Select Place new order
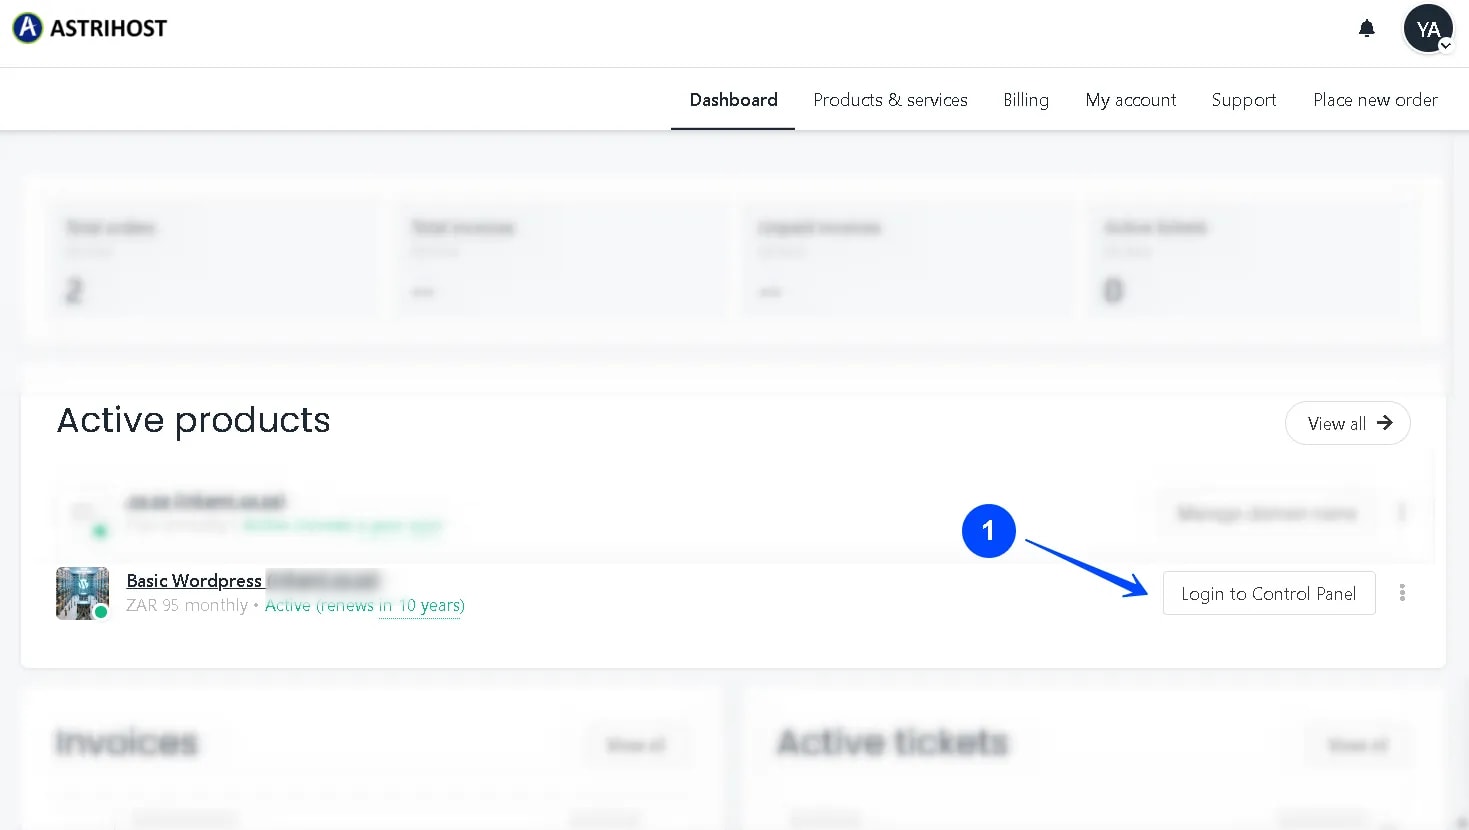Image resolution: width=1469 pixels, height=830 pixels. (x=1375, y=99)
